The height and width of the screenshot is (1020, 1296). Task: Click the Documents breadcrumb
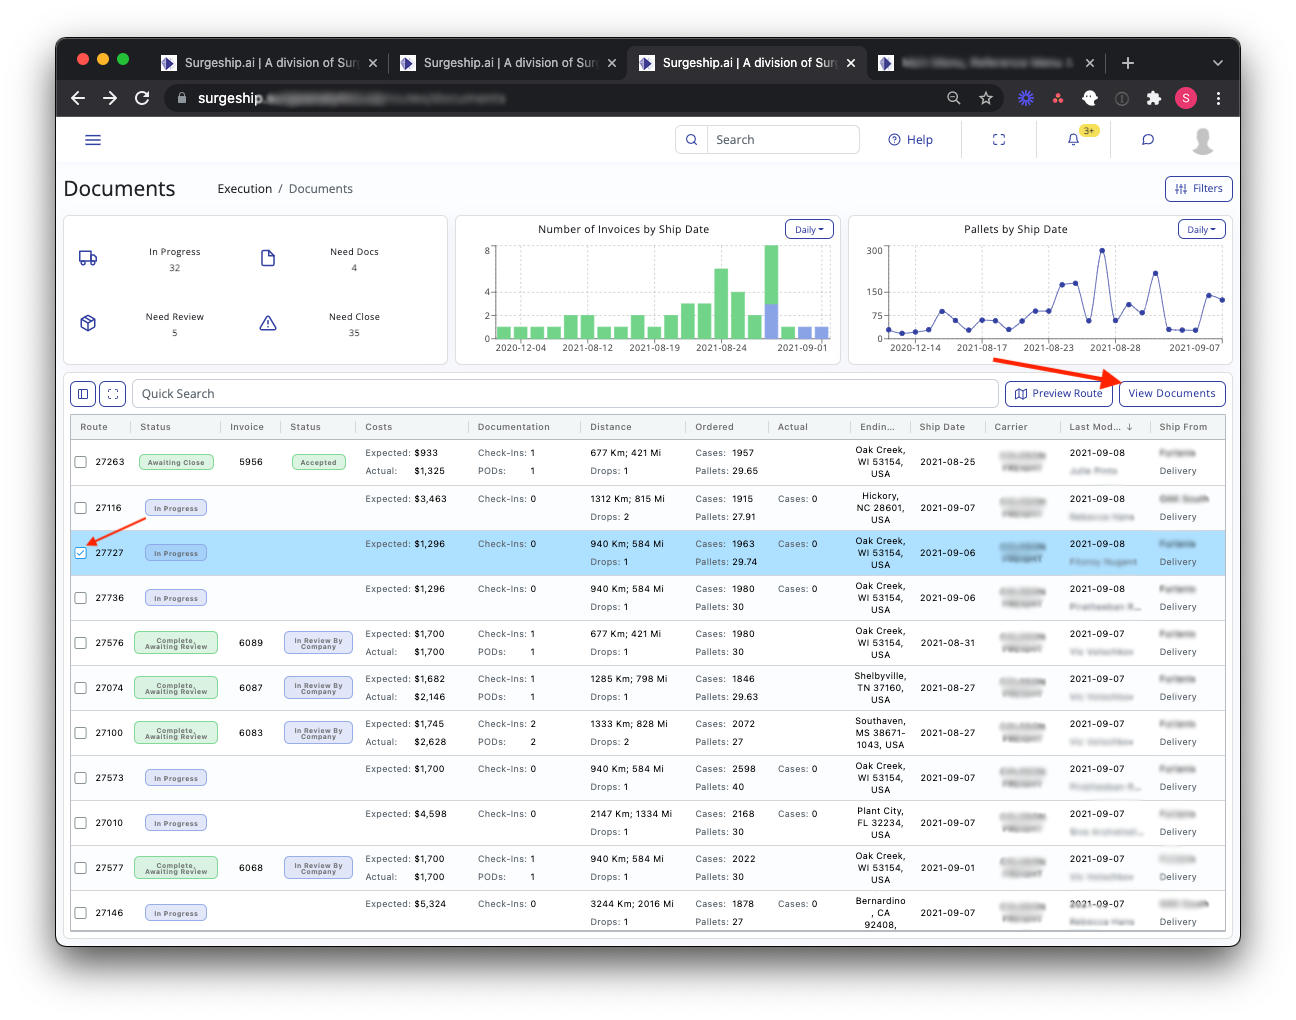(321, 189)
